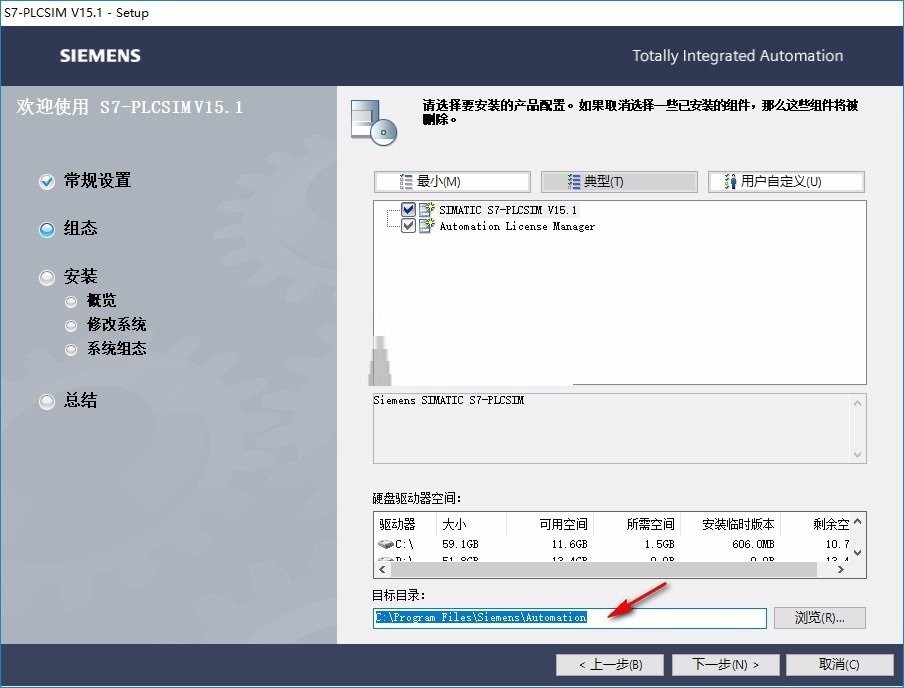904x688 pixels.
Task: Click the 组态 step indicator
Action: [x=47, y=230]
